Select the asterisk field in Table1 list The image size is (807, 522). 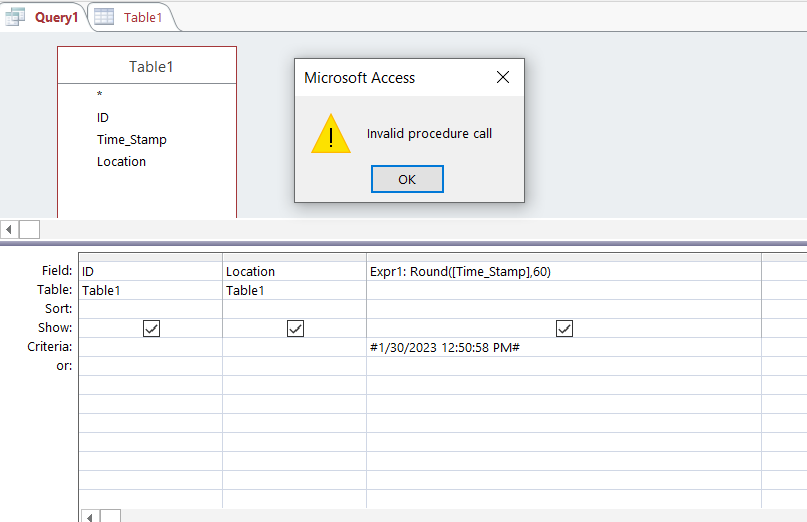tap(100, 94)
